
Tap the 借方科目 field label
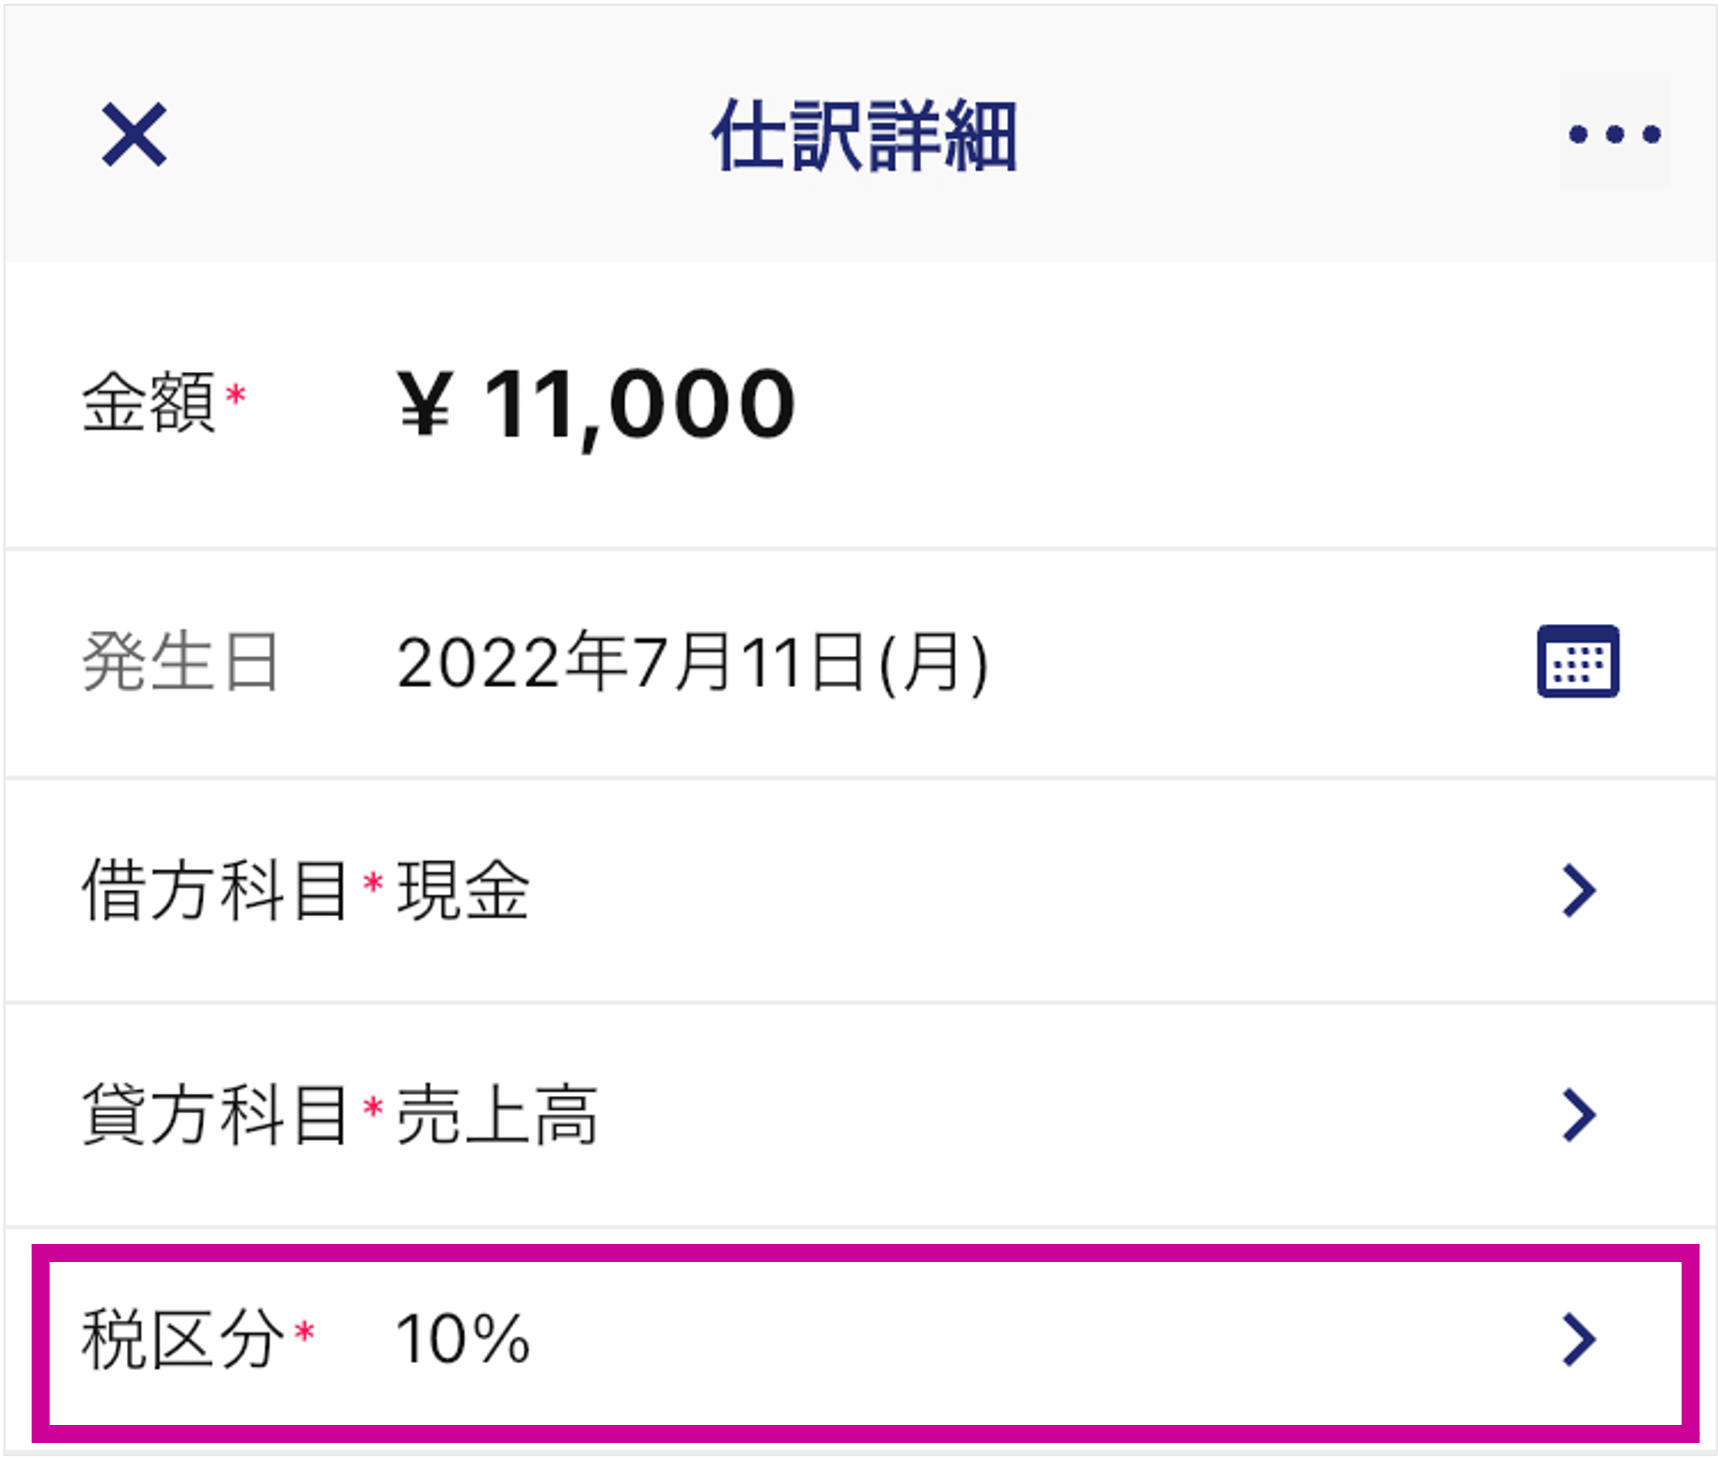(214, 890)
